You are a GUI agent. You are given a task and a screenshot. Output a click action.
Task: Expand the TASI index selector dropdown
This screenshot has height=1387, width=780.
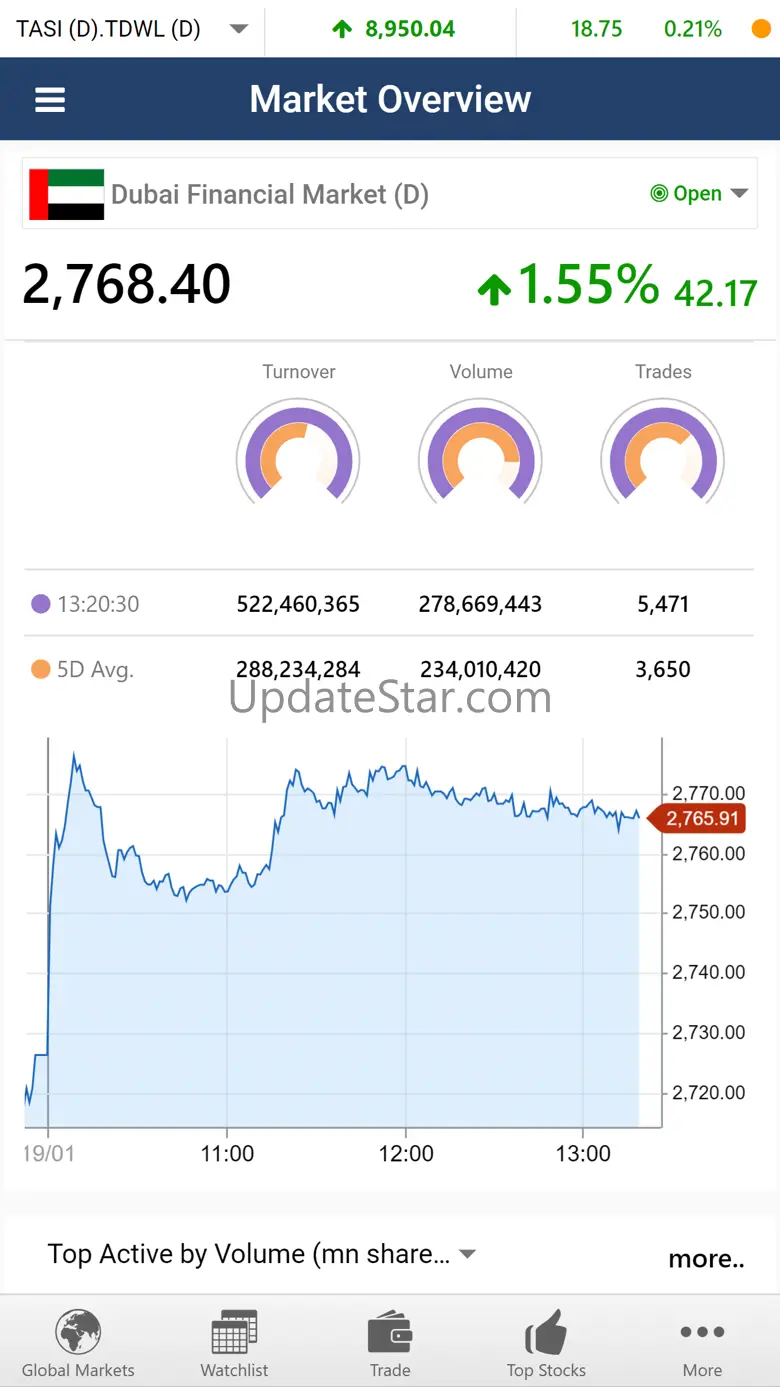238,29
